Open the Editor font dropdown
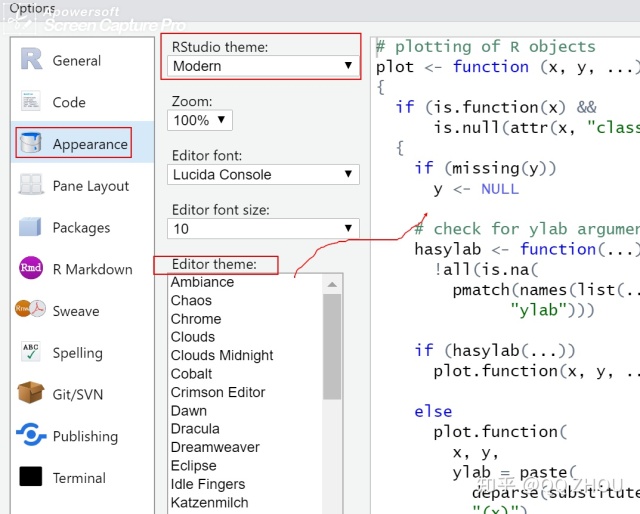 point(263,174)
